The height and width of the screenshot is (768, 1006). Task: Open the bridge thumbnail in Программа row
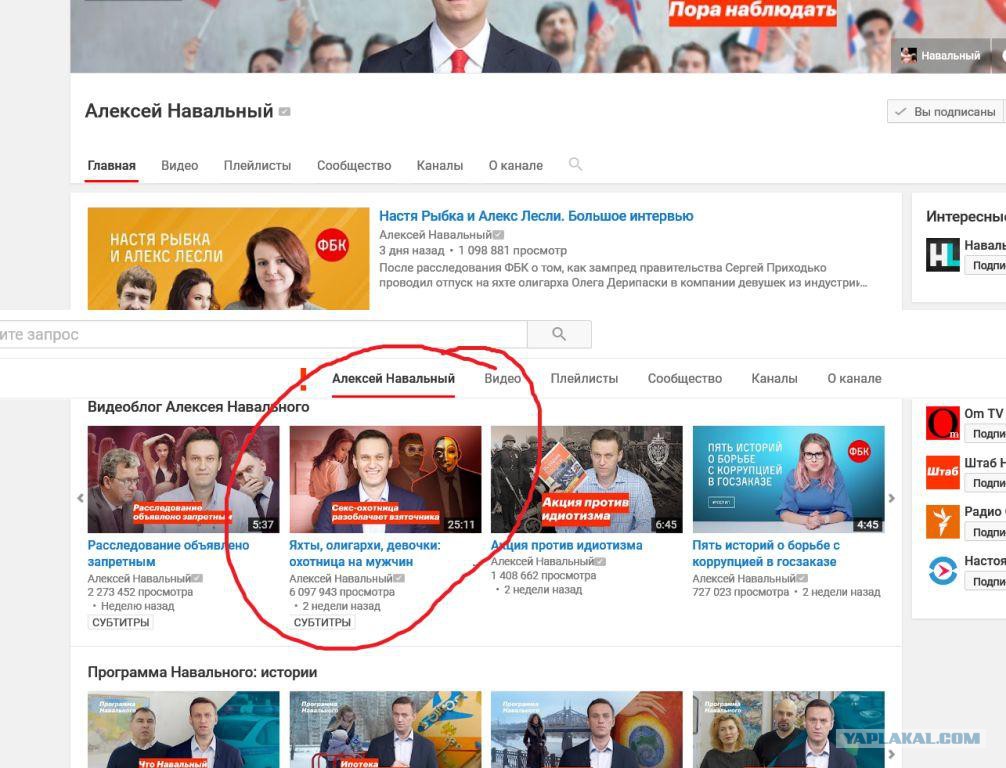(x=586, y=730)
